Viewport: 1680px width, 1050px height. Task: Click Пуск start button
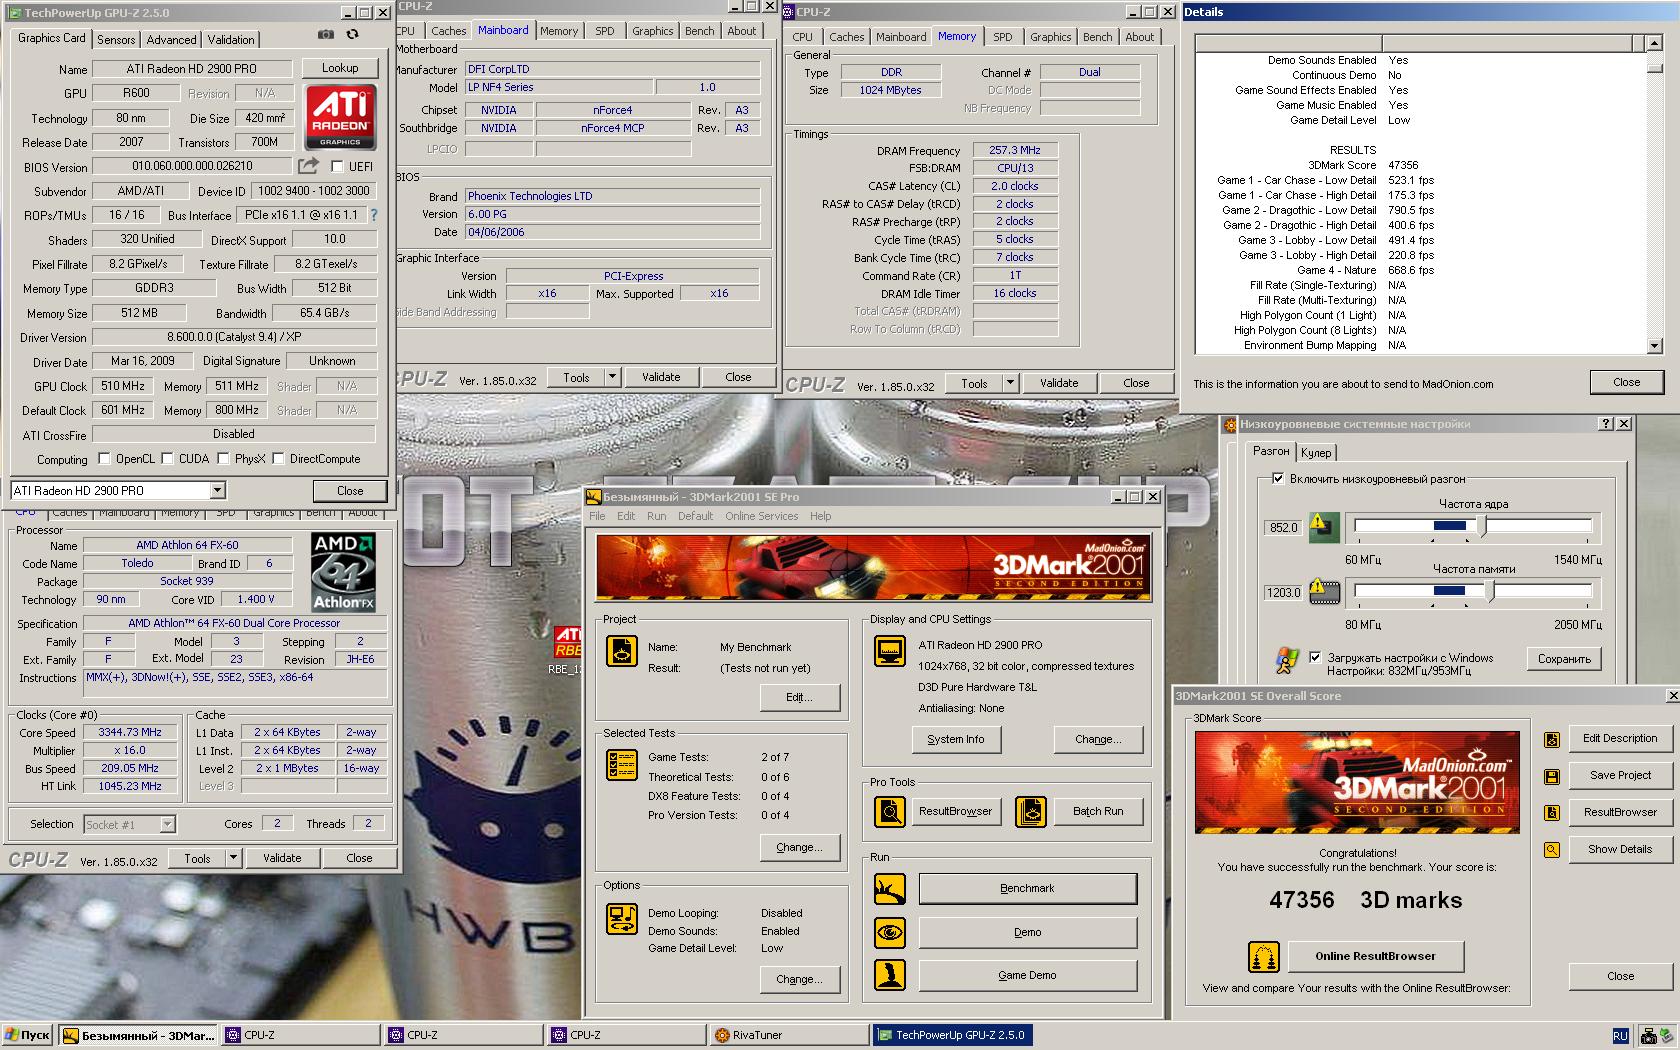click(x=28, y=1035)
